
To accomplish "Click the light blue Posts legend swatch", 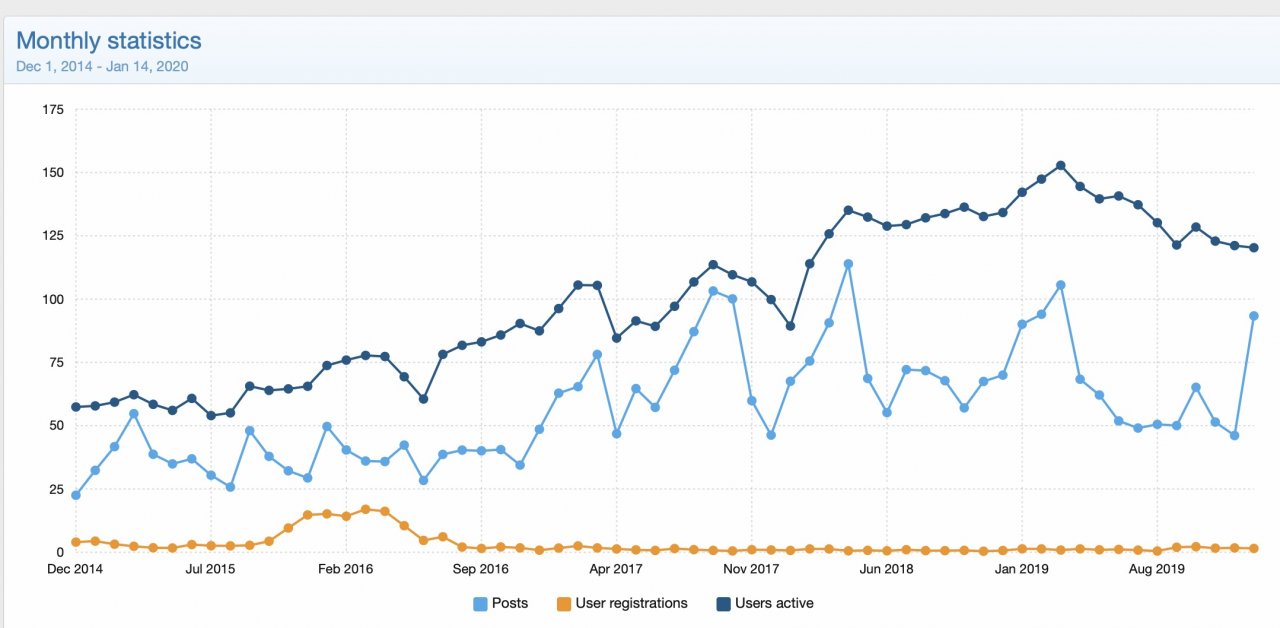I will [x=480, y=604].
